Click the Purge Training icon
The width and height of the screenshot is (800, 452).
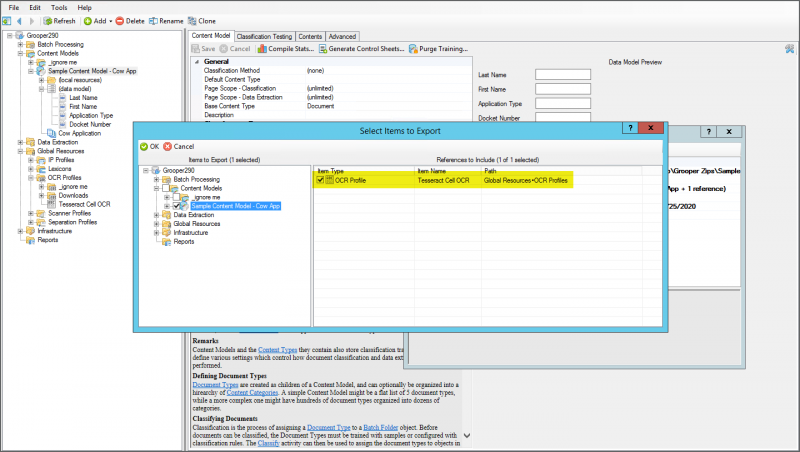click(x=413, y=48)
